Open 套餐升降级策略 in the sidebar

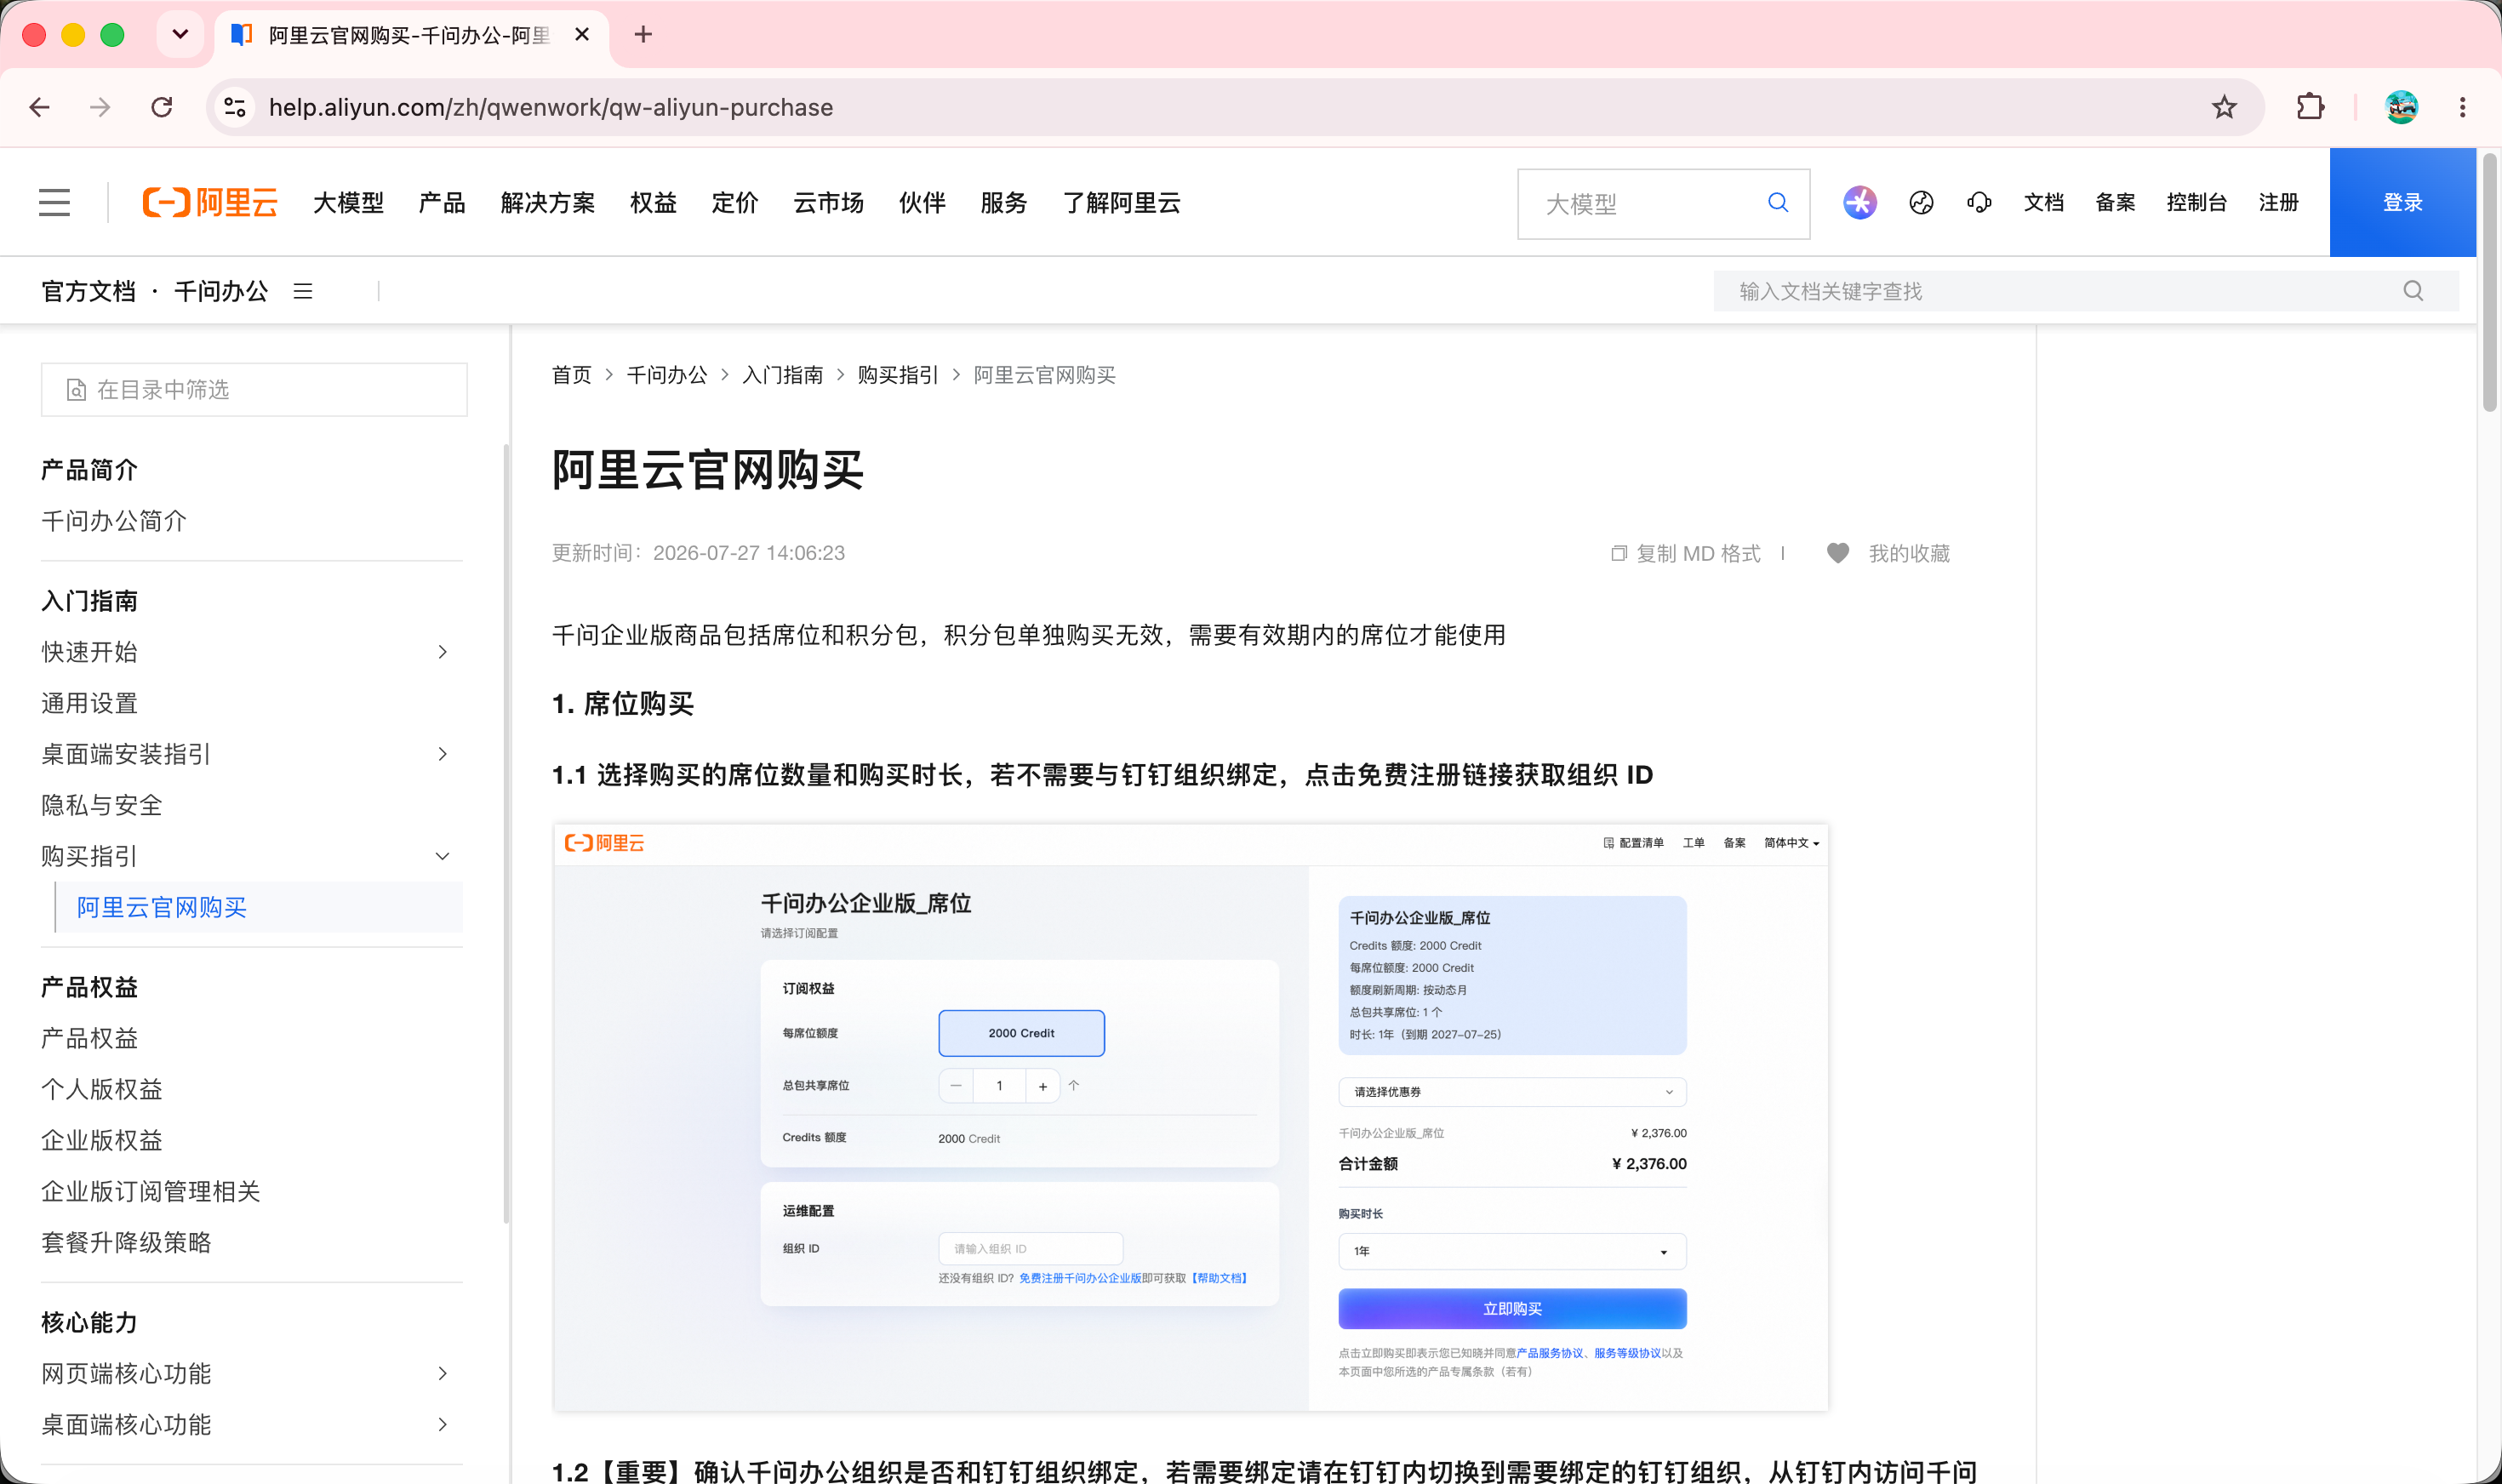[x=127, y=1242]
